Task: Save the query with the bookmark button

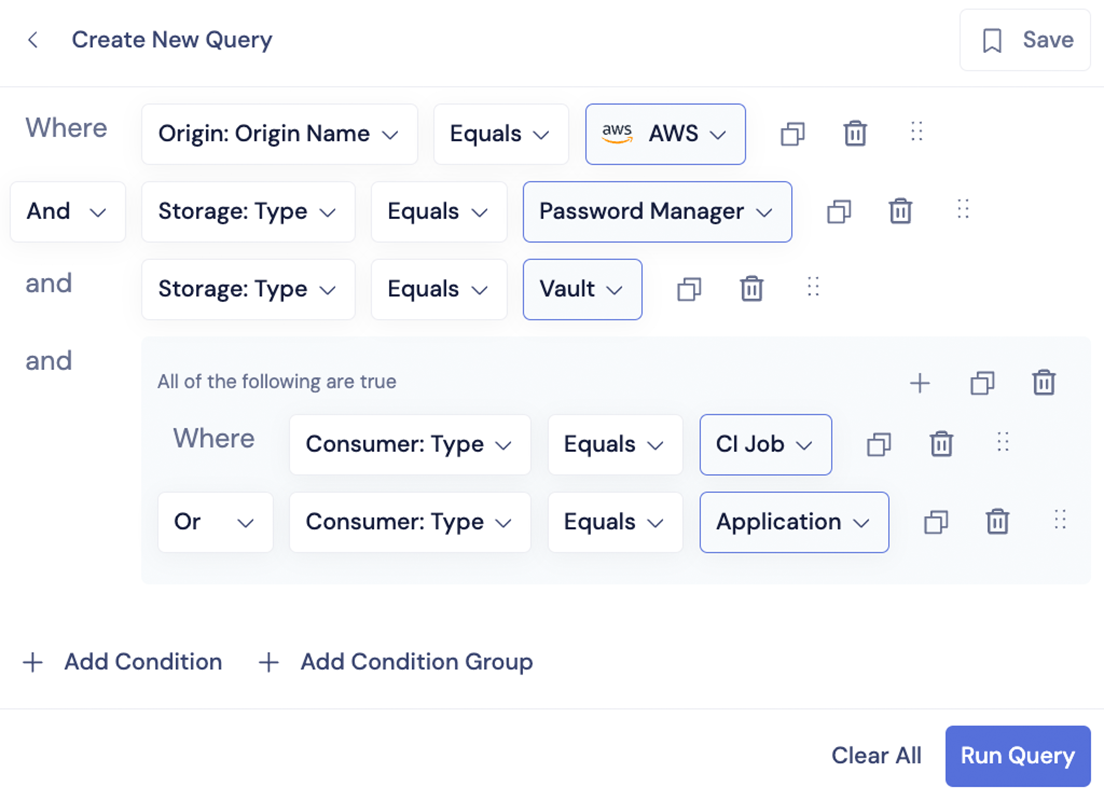Action: click(x=1025, y=40)
